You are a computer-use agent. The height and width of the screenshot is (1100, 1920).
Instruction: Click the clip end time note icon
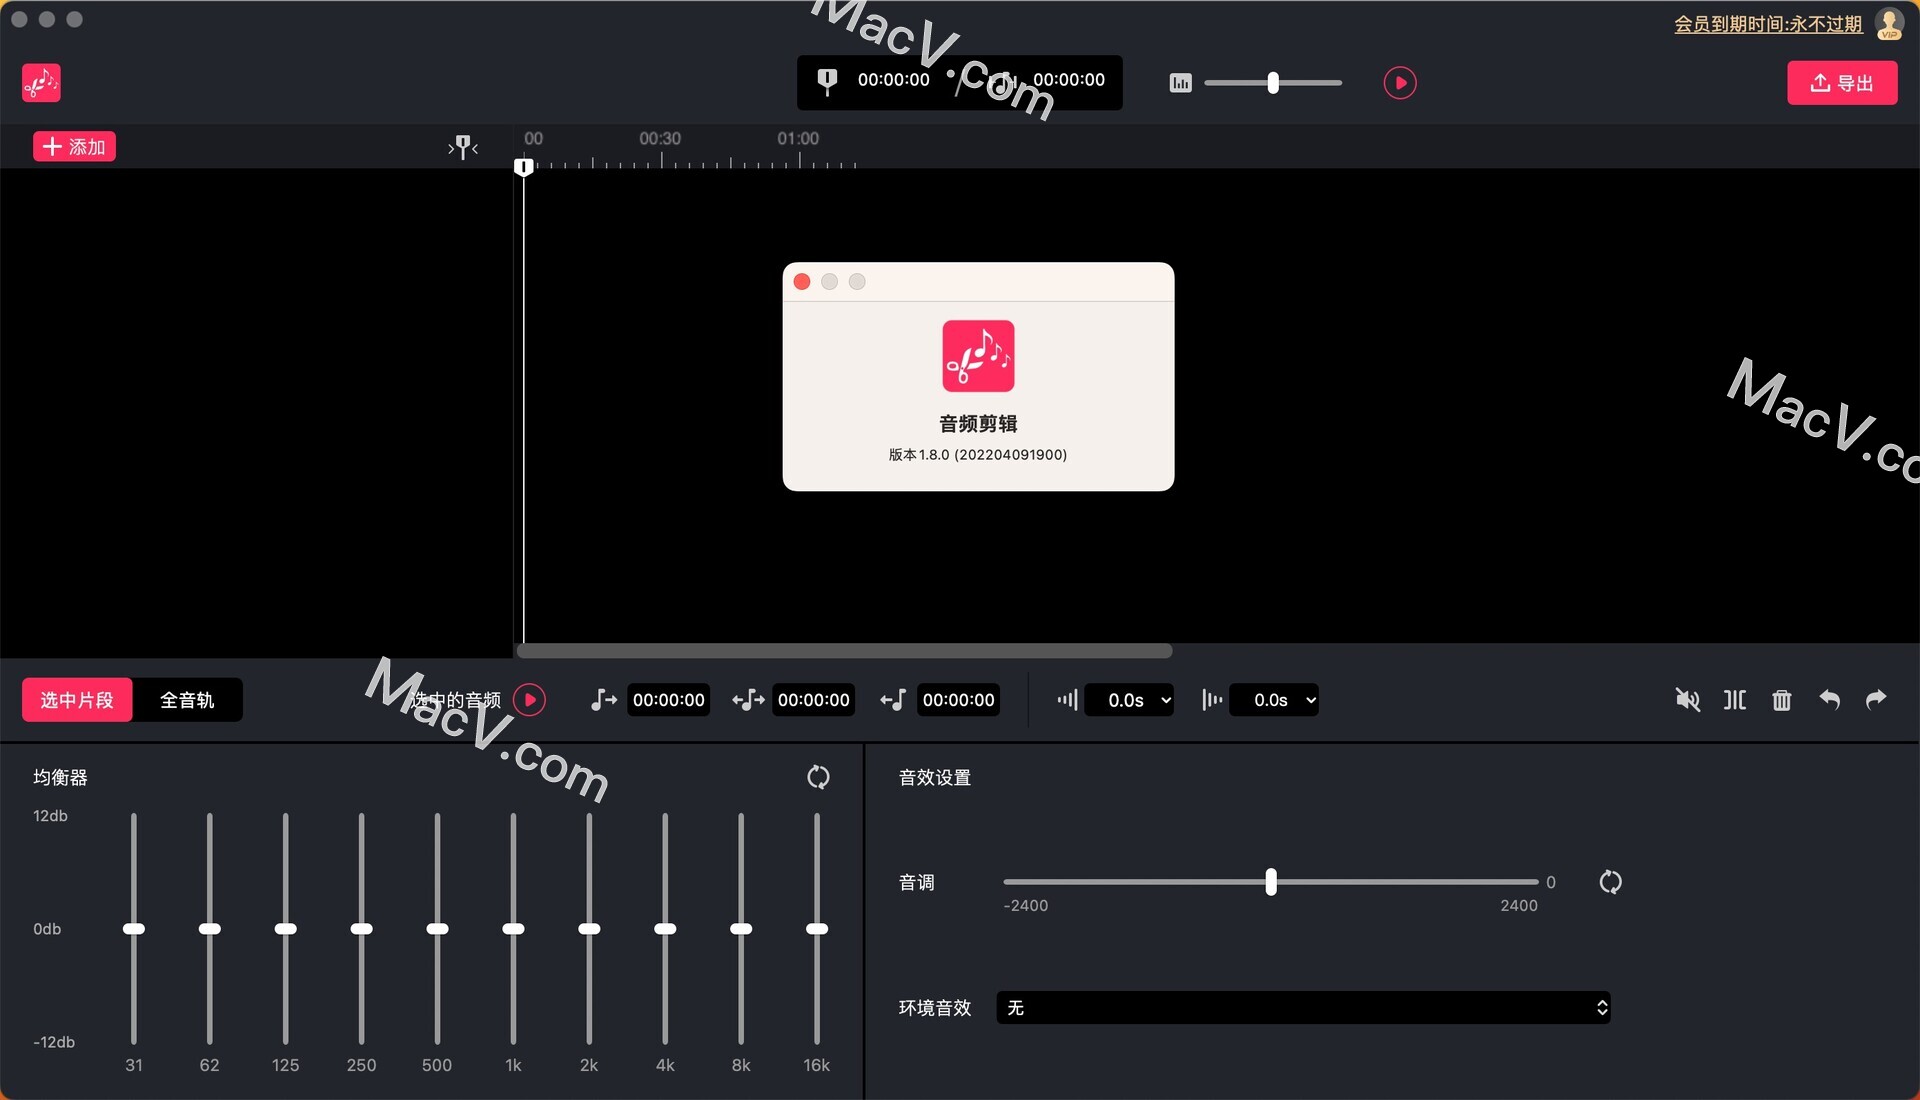click(x=893, y=700)
